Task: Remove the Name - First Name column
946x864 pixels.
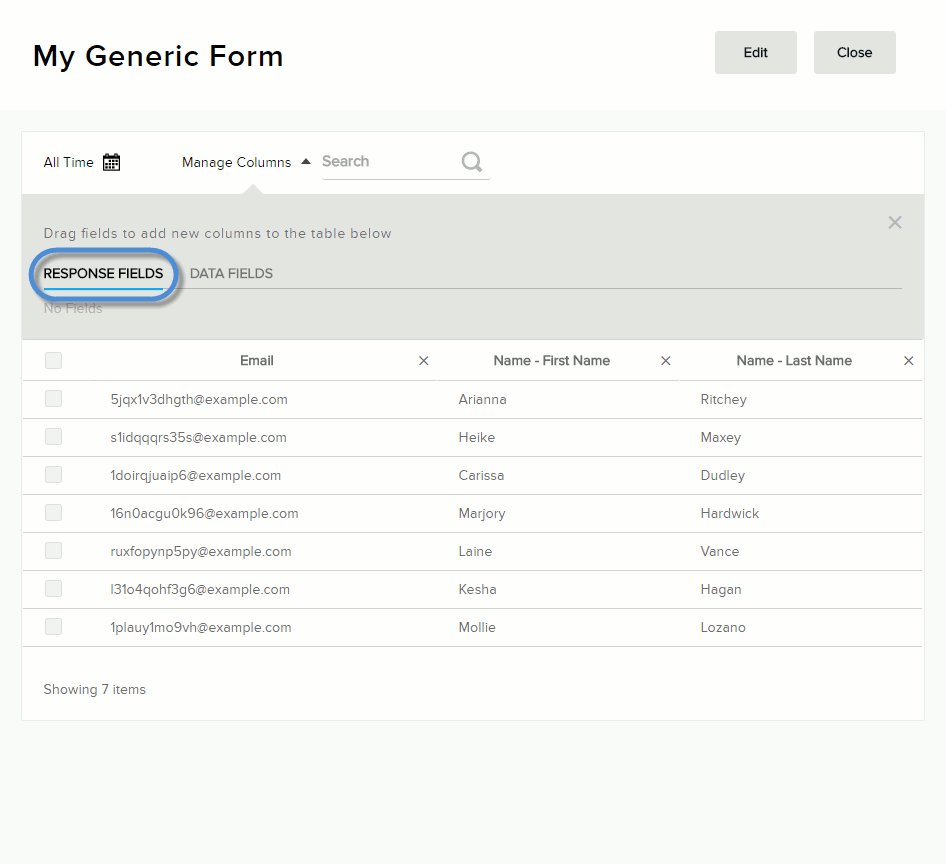Action: [x=666, y=361]
